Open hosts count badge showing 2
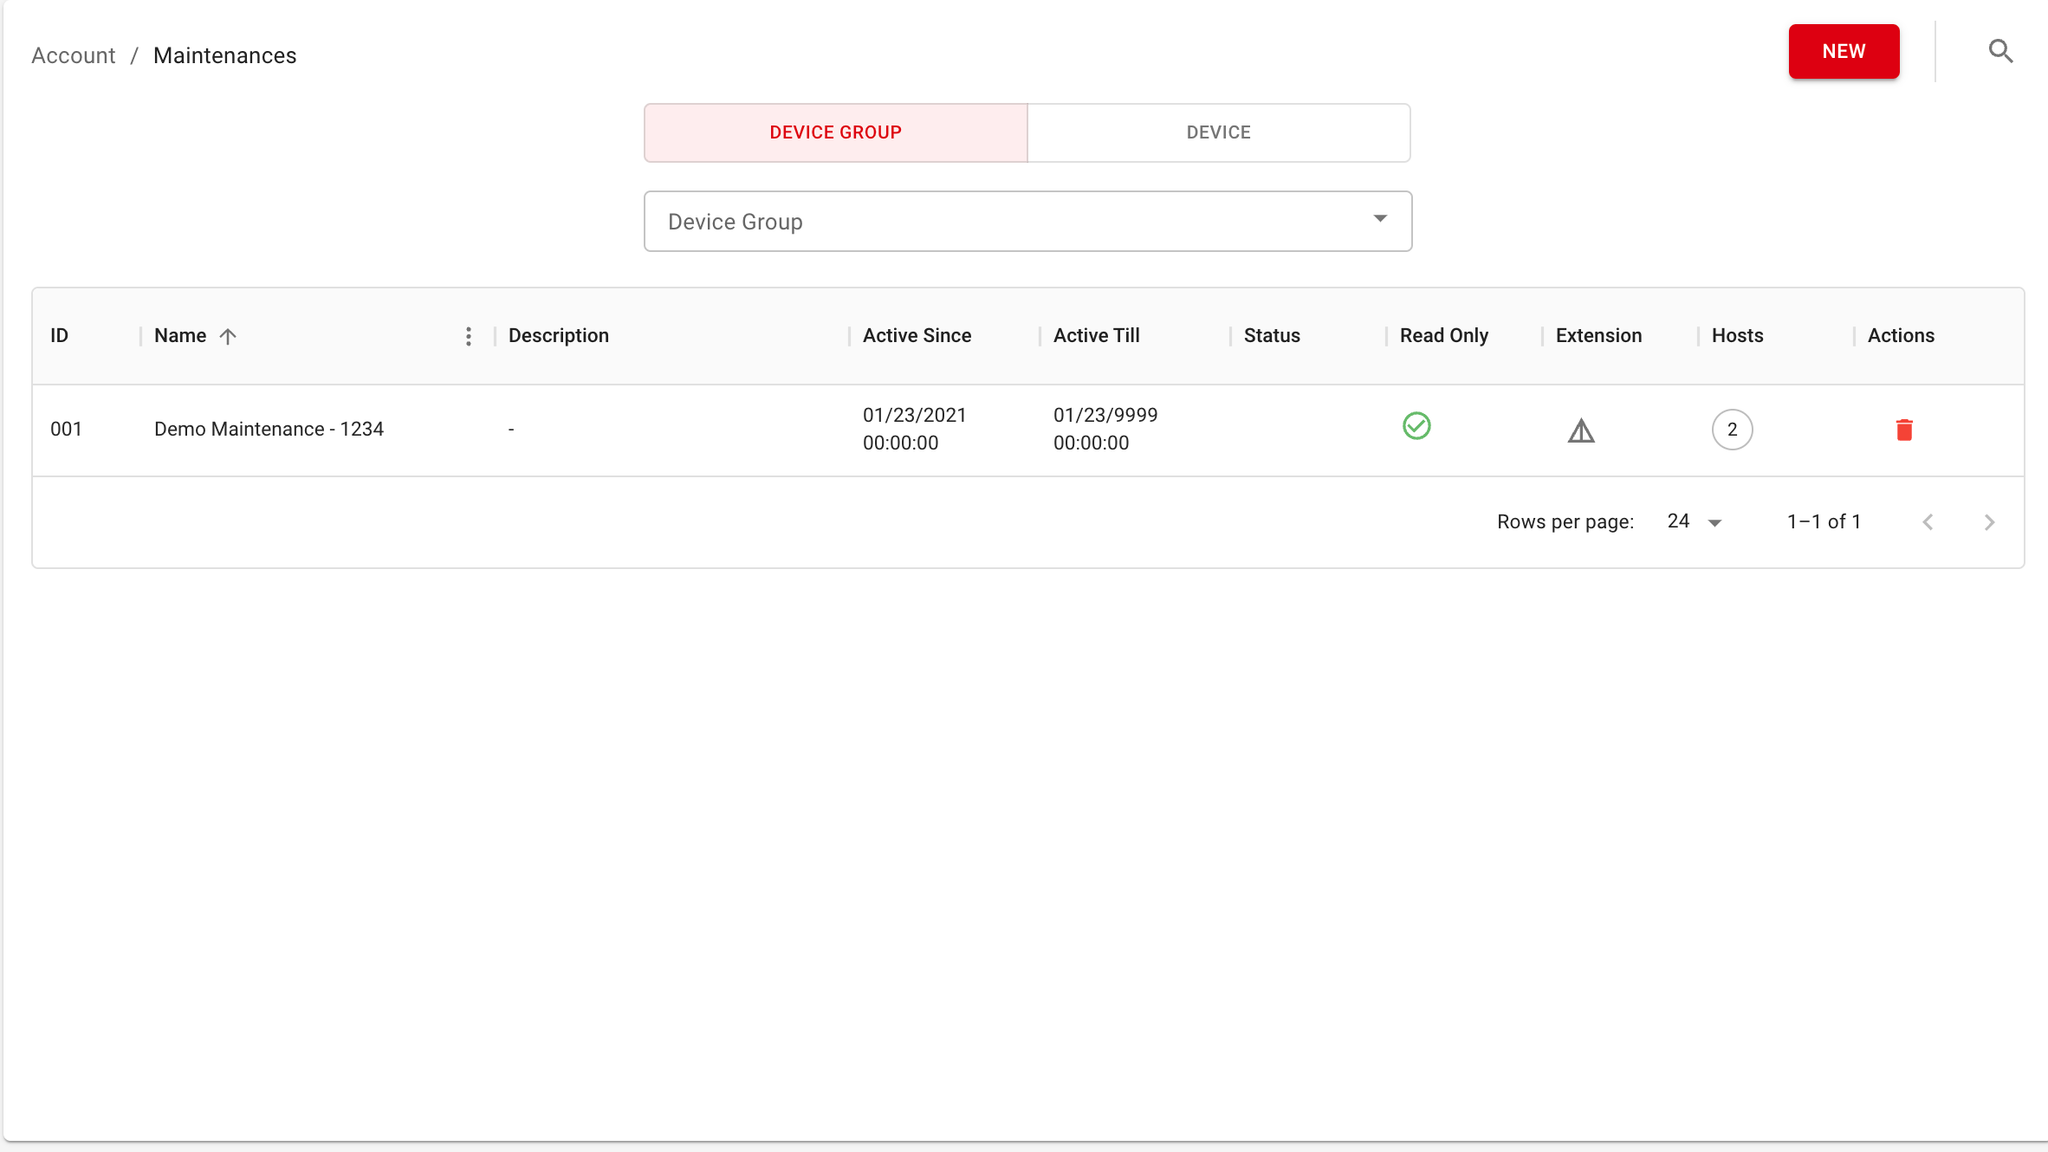The width and height of the screenshot is (2048, 1152). pyautogui.click(x=1732, y=430)
